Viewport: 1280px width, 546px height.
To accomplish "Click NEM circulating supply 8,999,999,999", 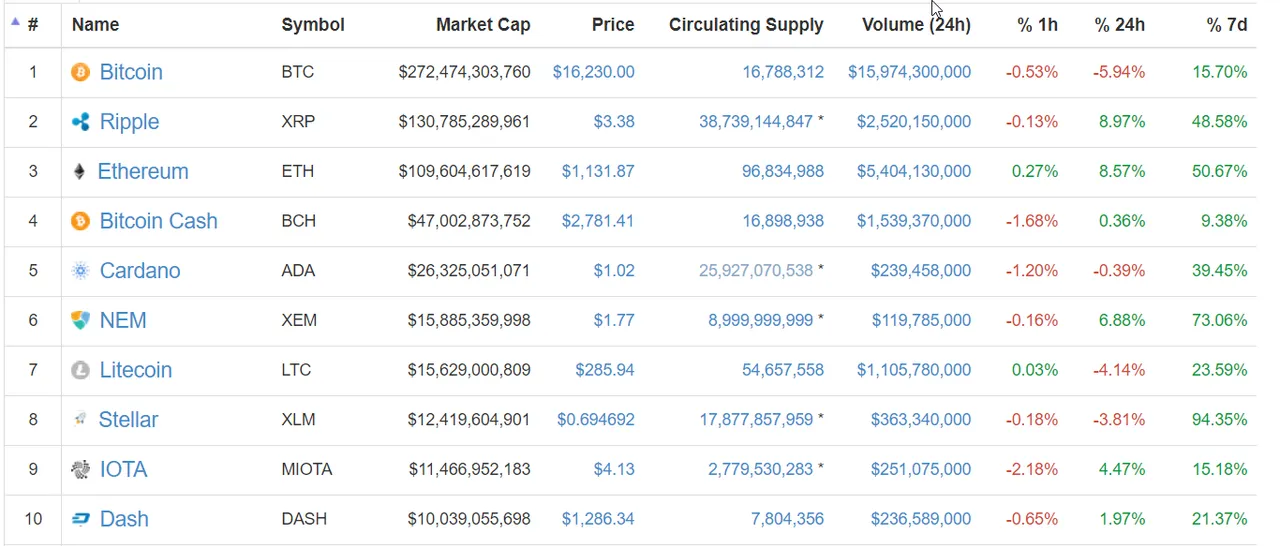I will [761, 320].
